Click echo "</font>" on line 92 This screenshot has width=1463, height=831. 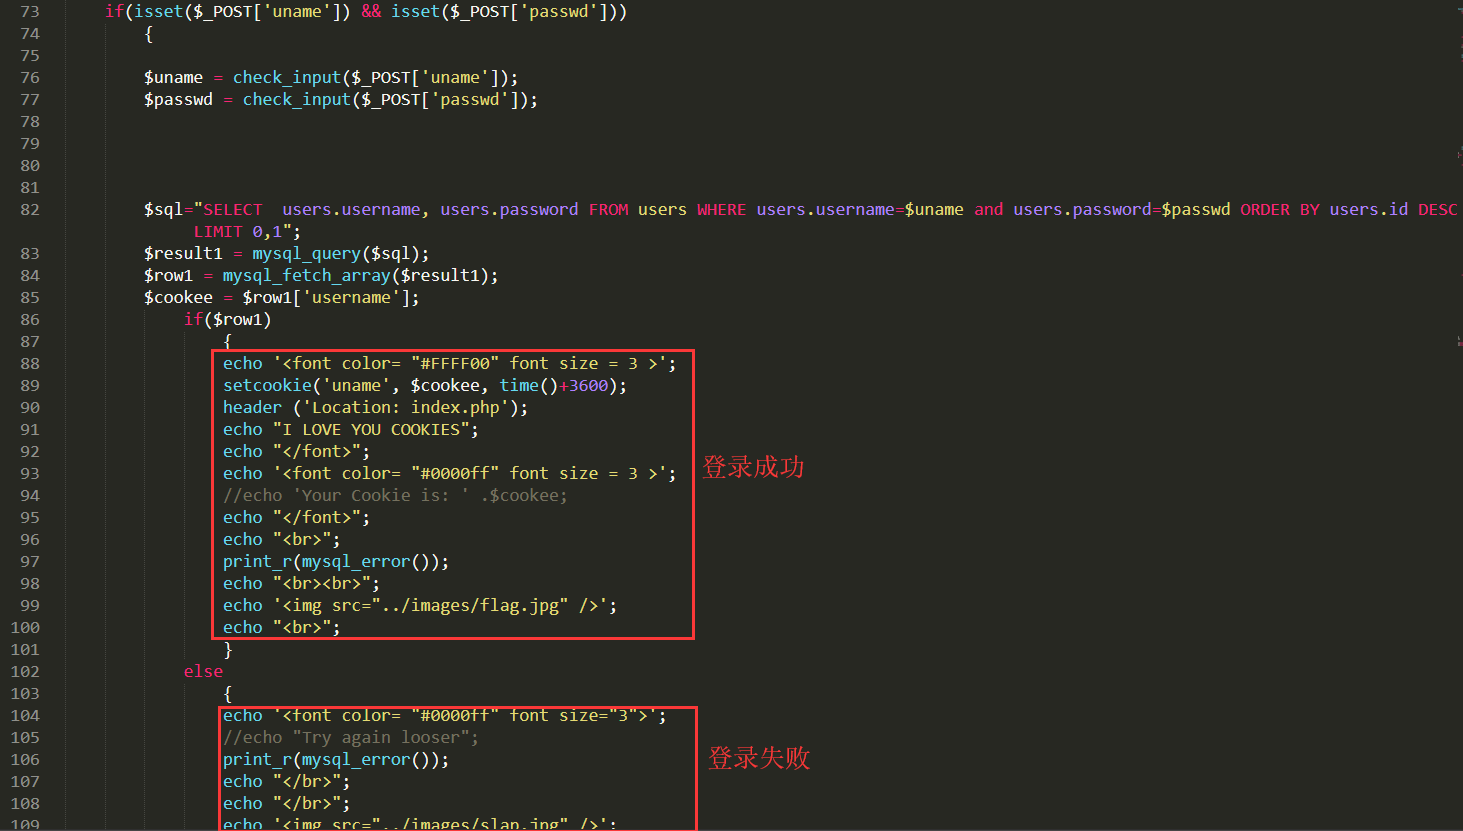(x=297, y=452)
